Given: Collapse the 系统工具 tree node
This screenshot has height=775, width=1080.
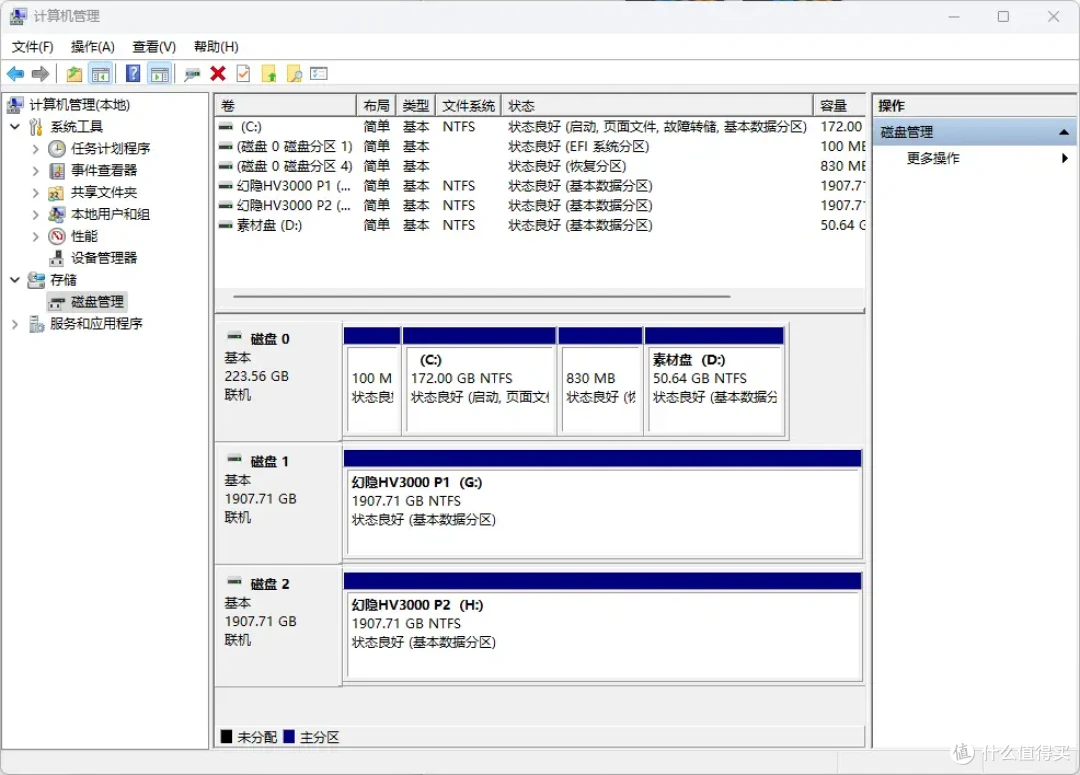Looking at the screenshot, I should pos(15,127).
